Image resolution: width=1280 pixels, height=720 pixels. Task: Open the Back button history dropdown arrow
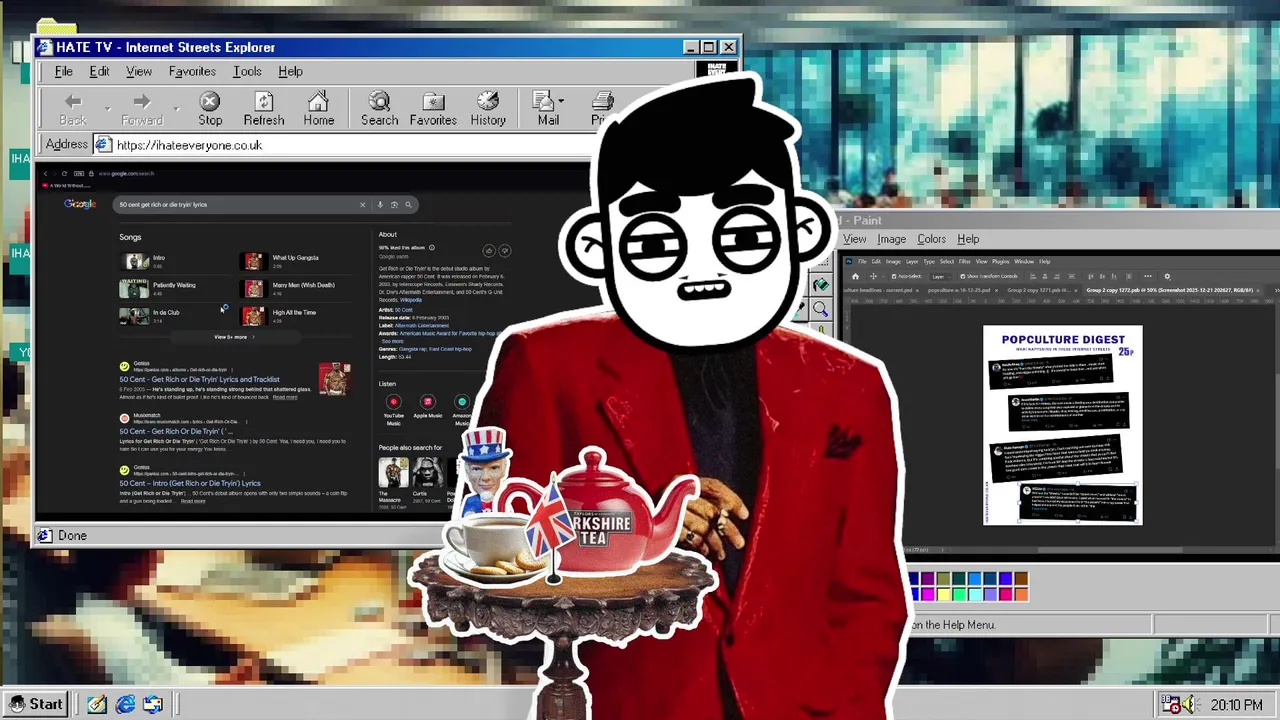coord(107,107)
